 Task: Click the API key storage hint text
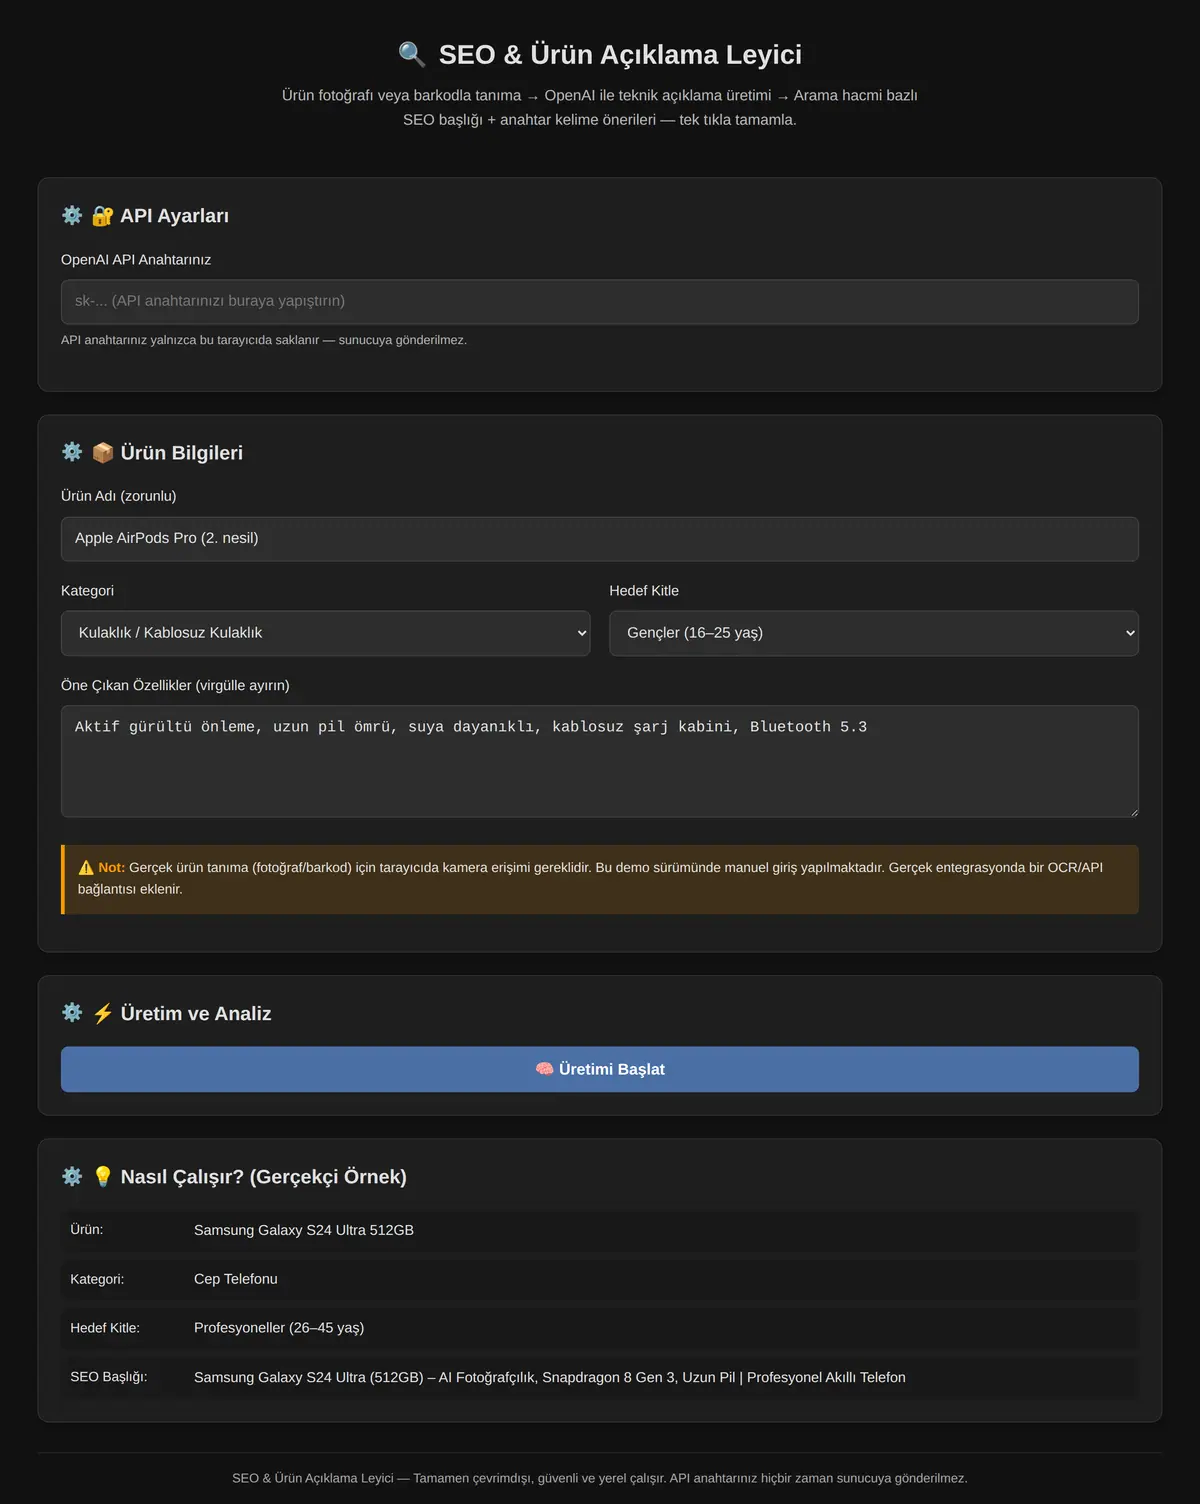click(x=264, y=340)
